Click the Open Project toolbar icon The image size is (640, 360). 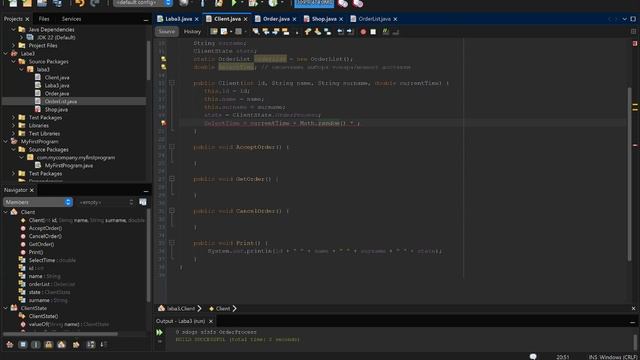tap(42, 3)
